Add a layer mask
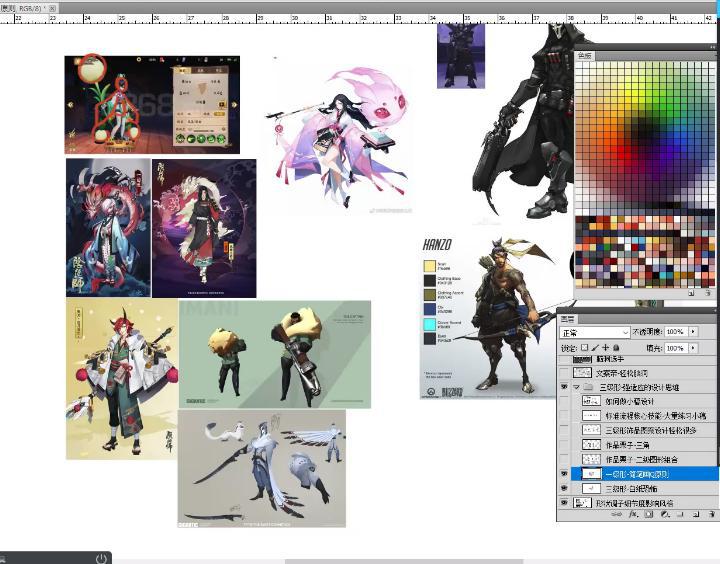The height and width of the screenshot is (564, 720). [x=648, y=515]
